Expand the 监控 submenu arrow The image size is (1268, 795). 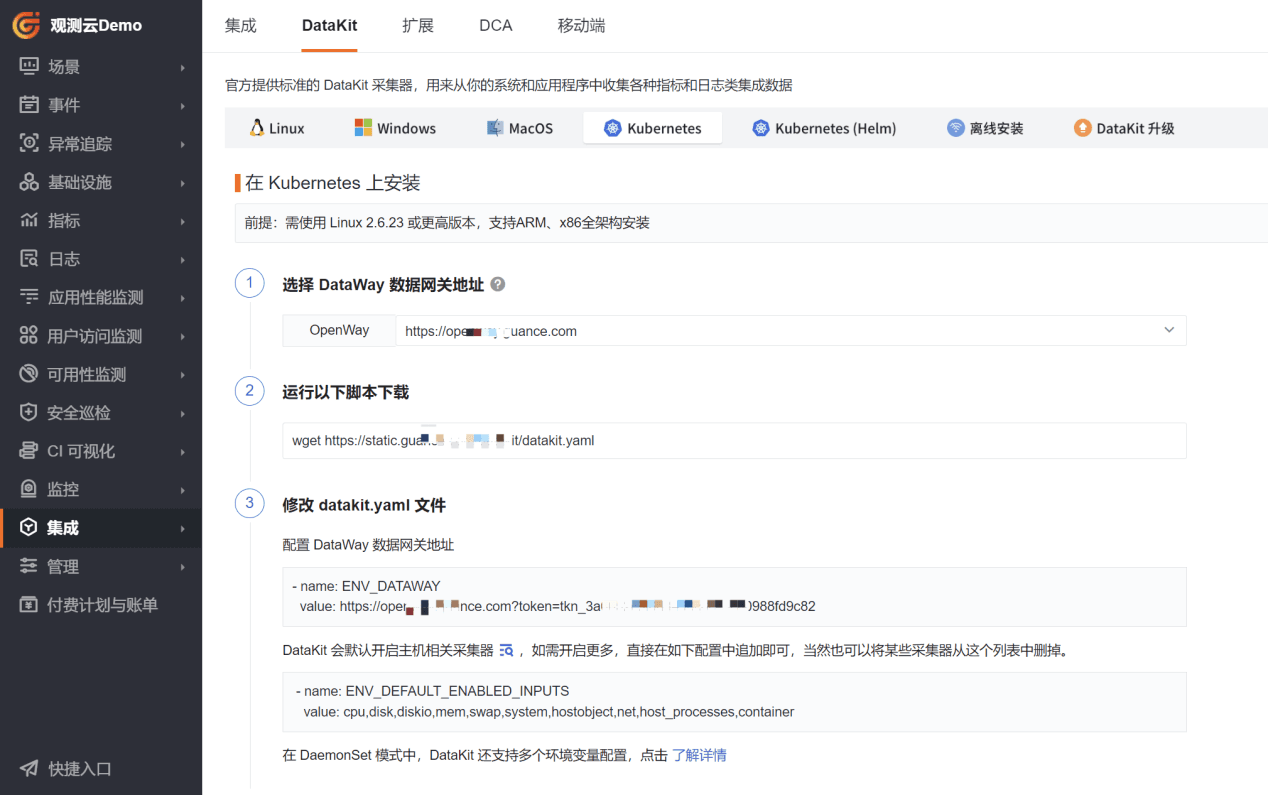(x=183, y=490)
